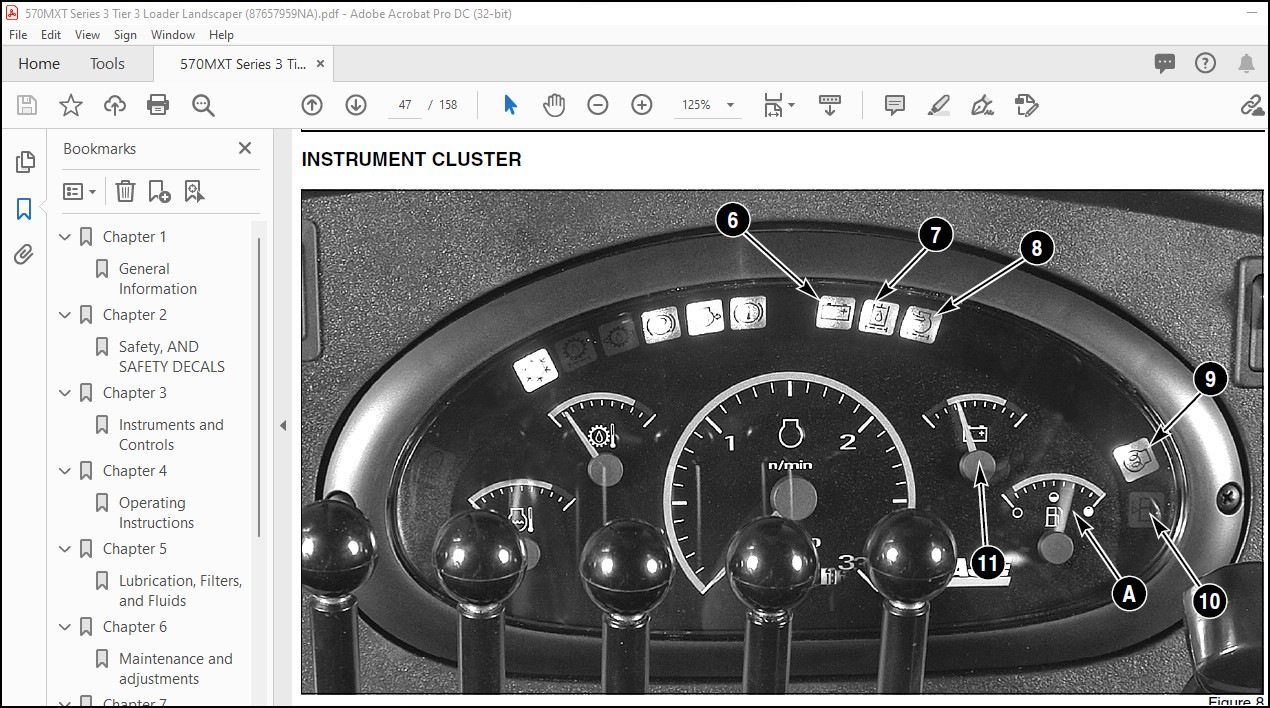Switch to the Home tab
This screenshot has width=1270, height=708.
click(39, 63)
